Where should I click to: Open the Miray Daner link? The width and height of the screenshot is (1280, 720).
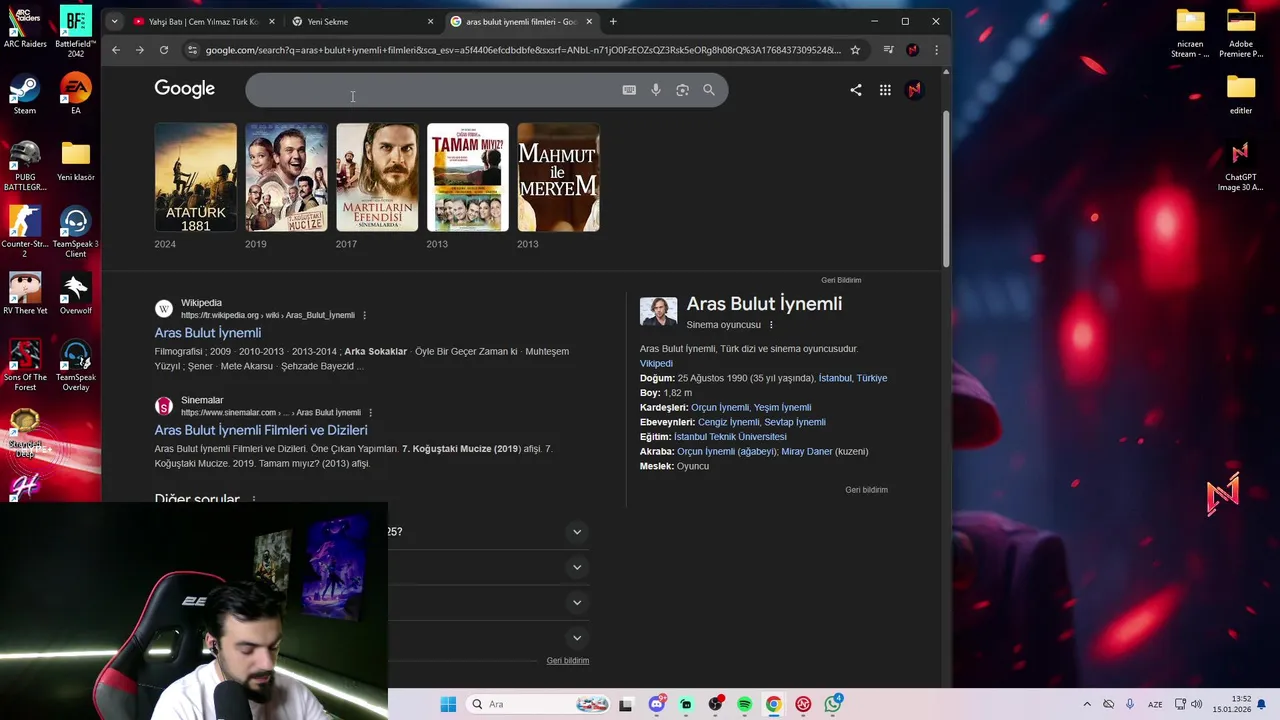point(807,452)
